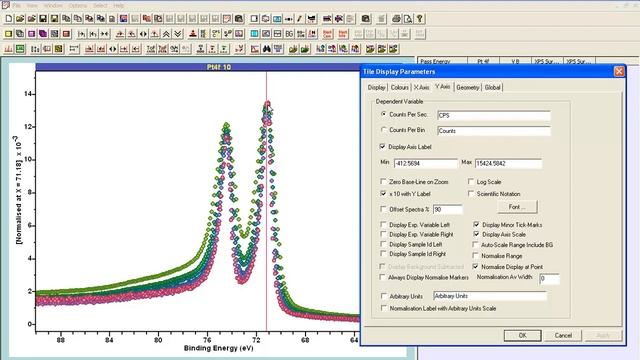The image size is (640, 360).
Task: Select the Counts Per Sec. radio button
Action: click(x=383, y=114)
